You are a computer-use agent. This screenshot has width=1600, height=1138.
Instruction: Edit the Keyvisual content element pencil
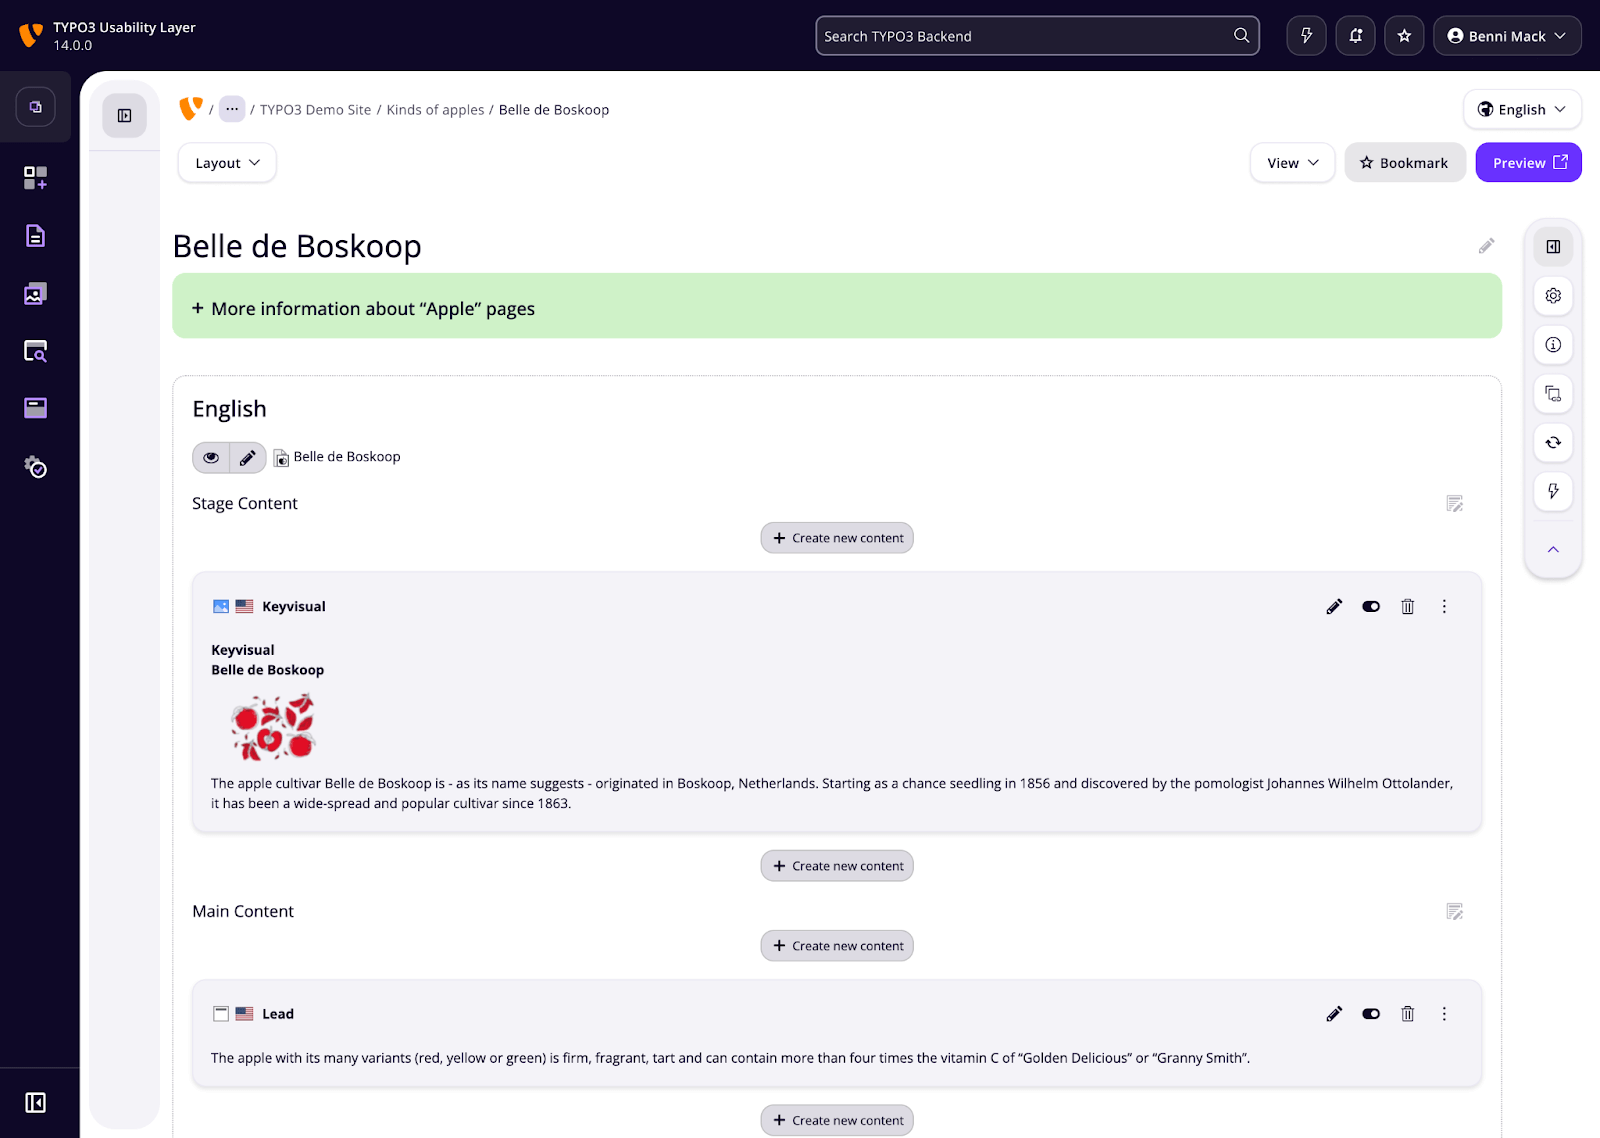coord(1334,607)
